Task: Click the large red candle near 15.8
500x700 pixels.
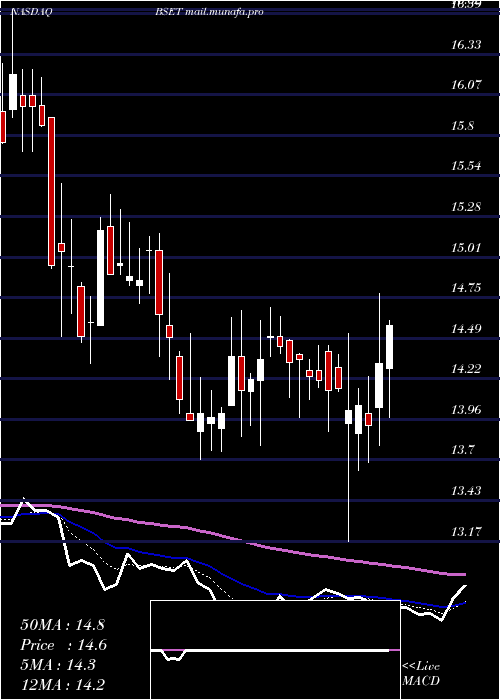Action: (52, 192)
